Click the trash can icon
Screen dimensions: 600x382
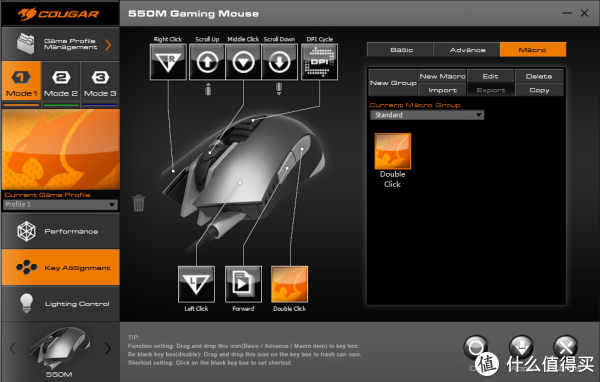(139, 202)
